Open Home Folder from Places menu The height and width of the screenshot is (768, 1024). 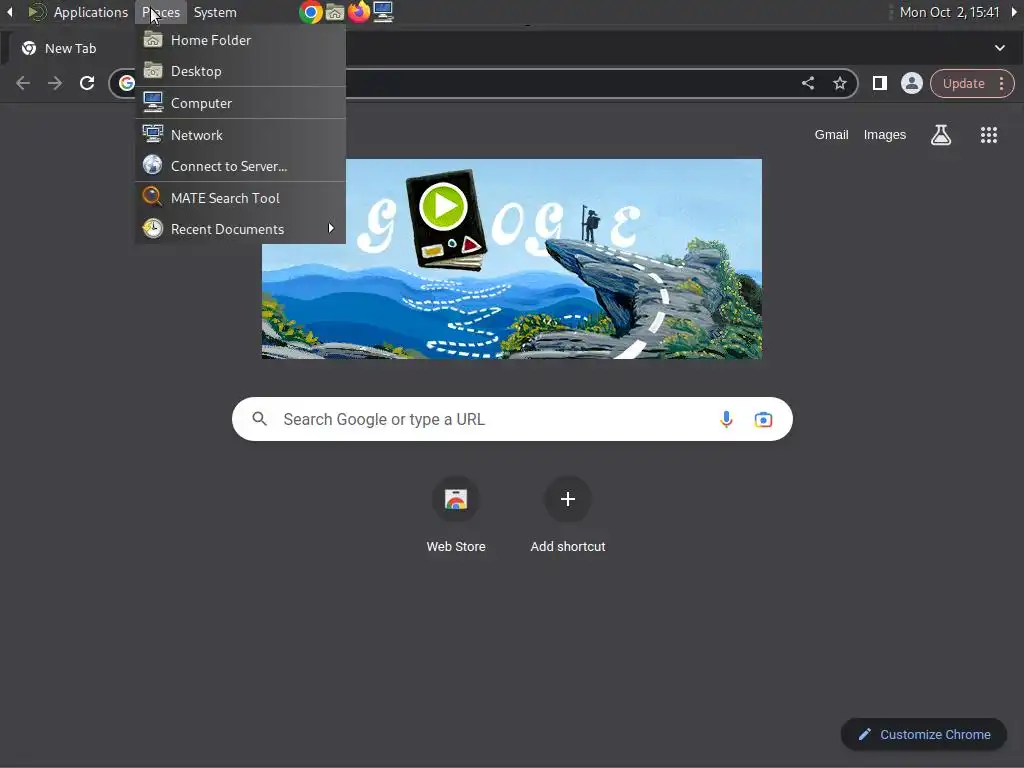240,40
